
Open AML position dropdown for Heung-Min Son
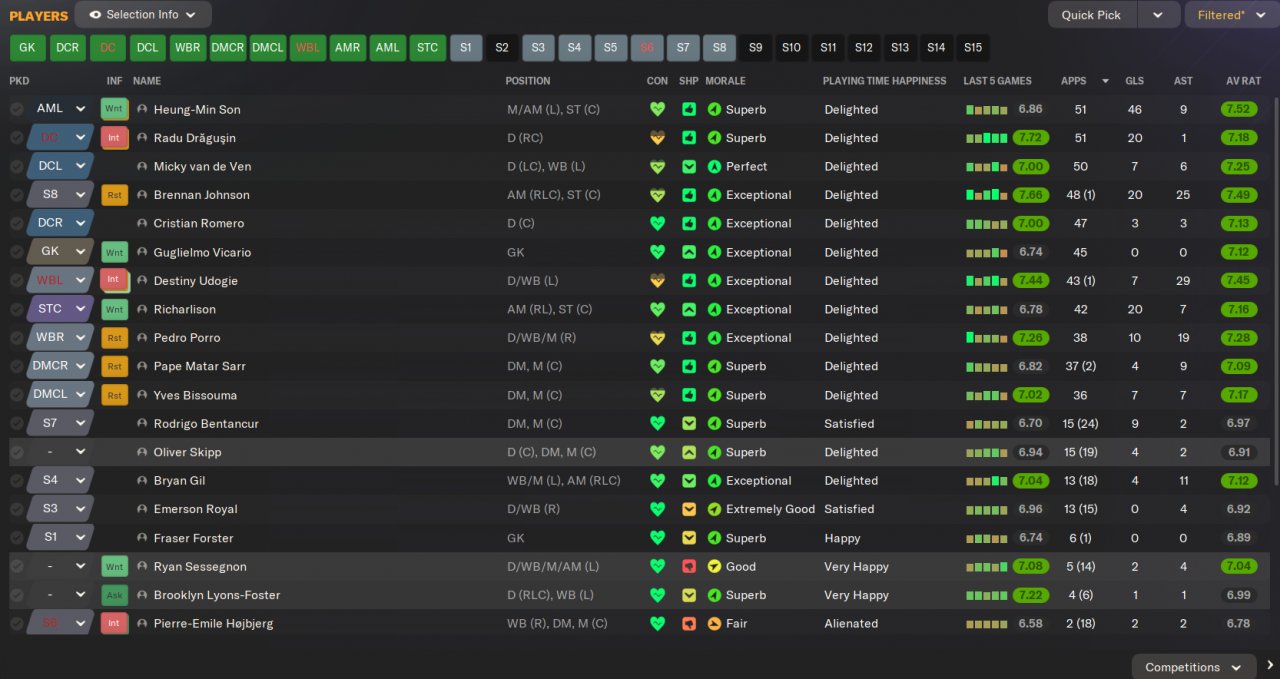(x=62, y=109)
